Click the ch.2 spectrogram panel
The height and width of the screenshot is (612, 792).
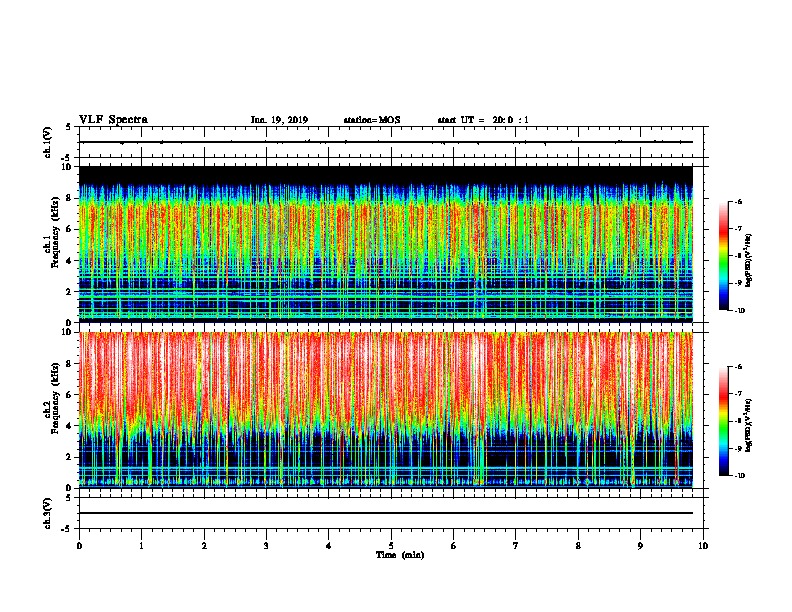(x=386, y=410)
